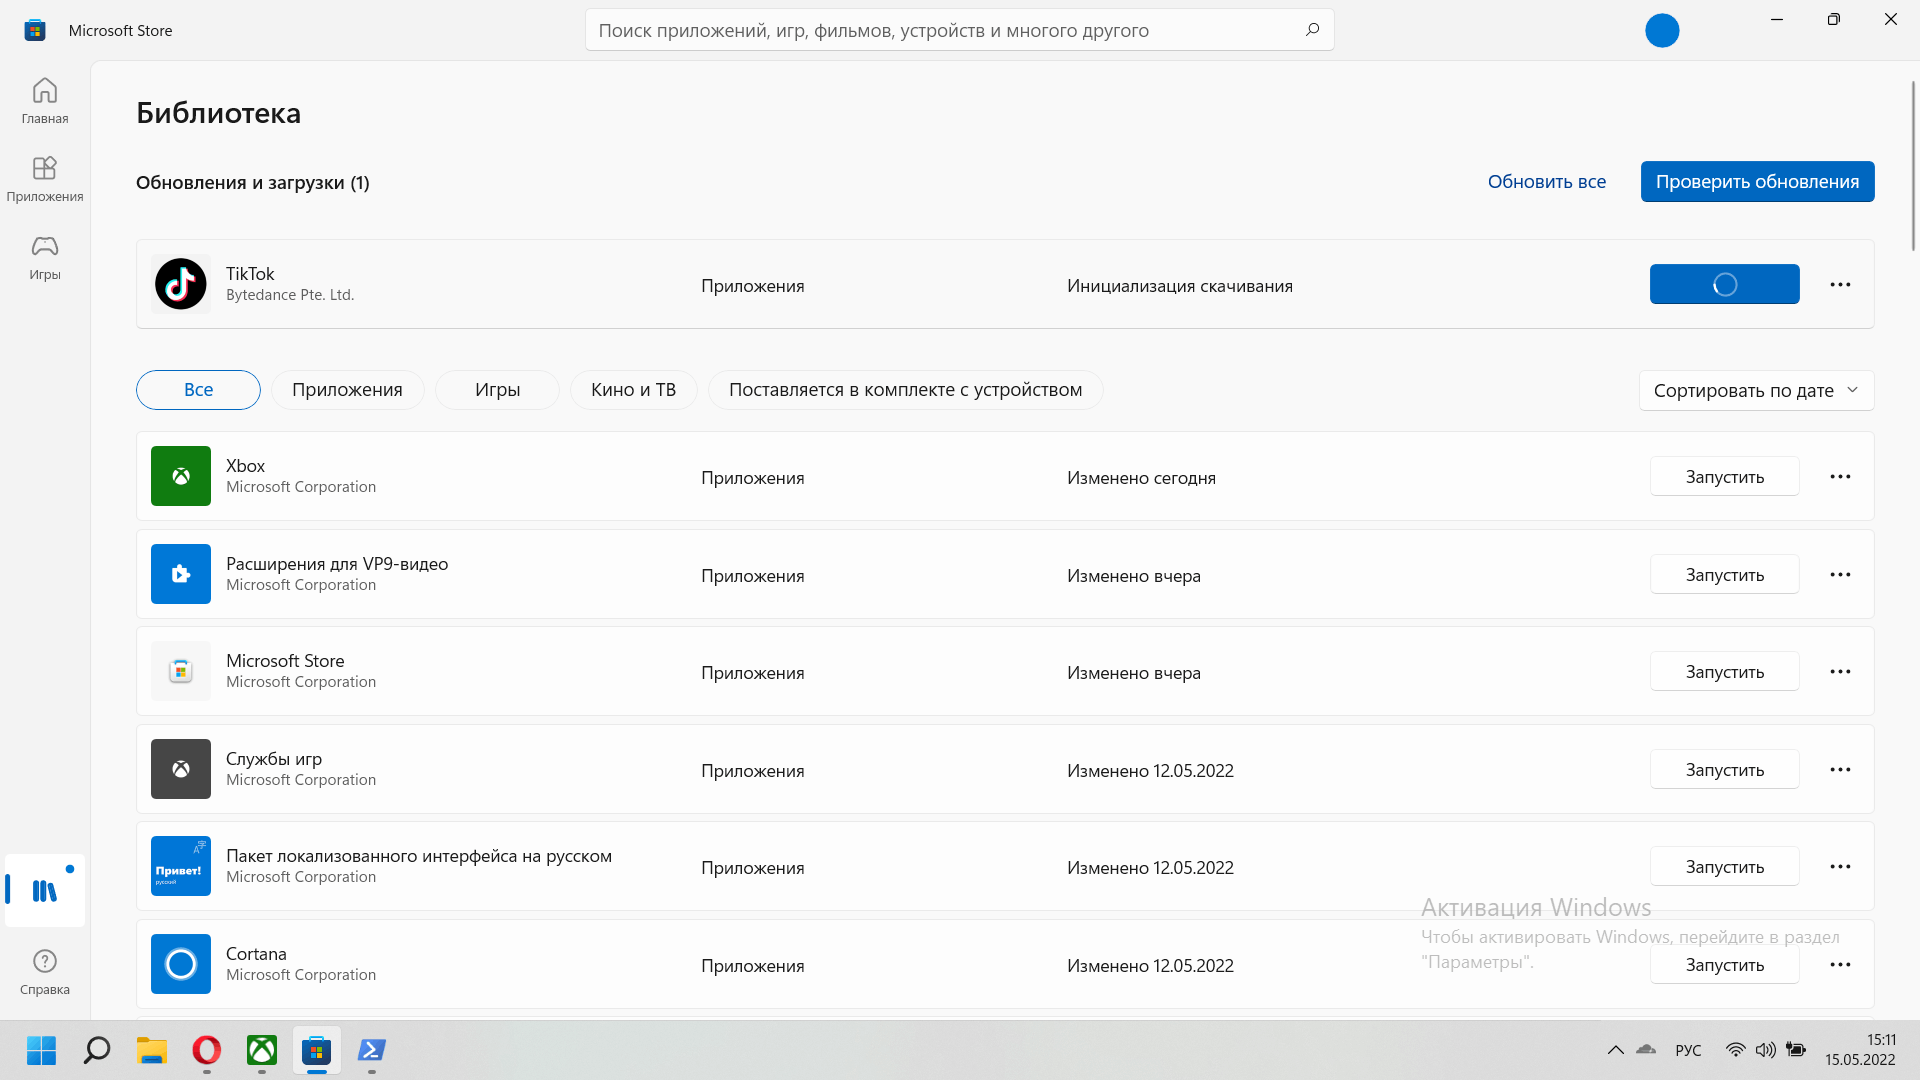Open more options for Cortana

pyautogui.click(x=1840, y=965)
